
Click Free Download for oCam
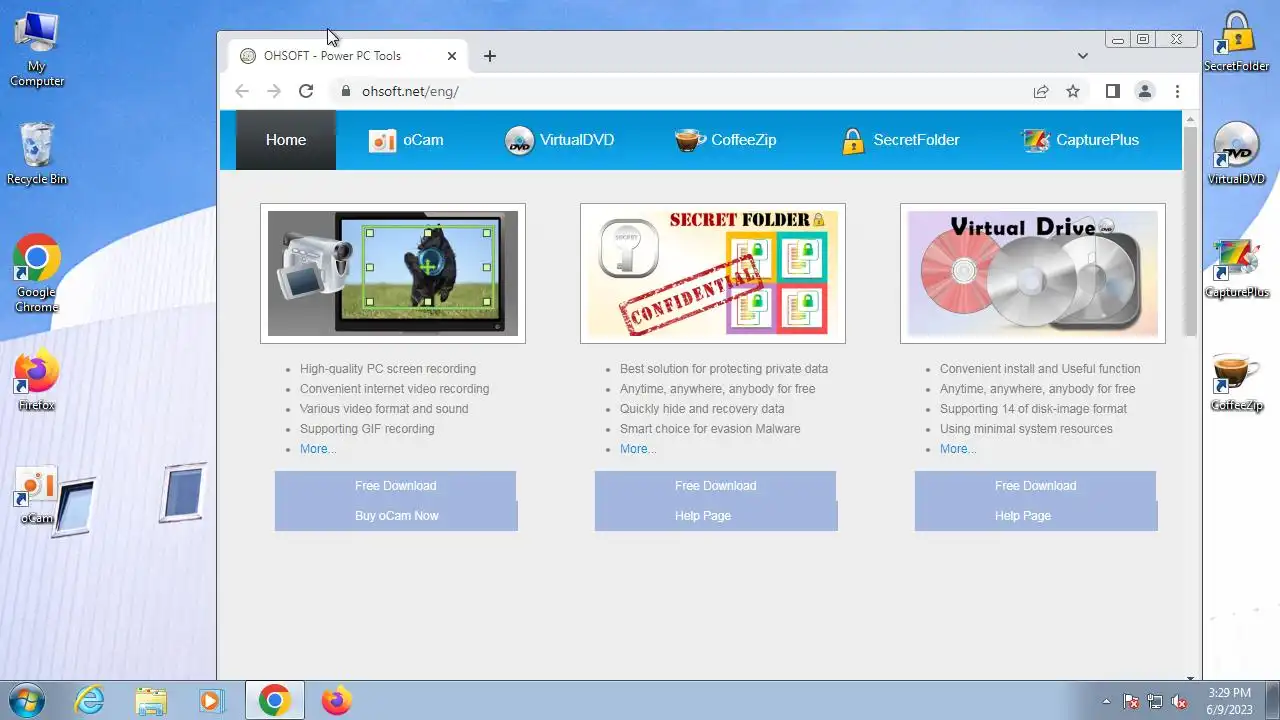pos(395,486)
